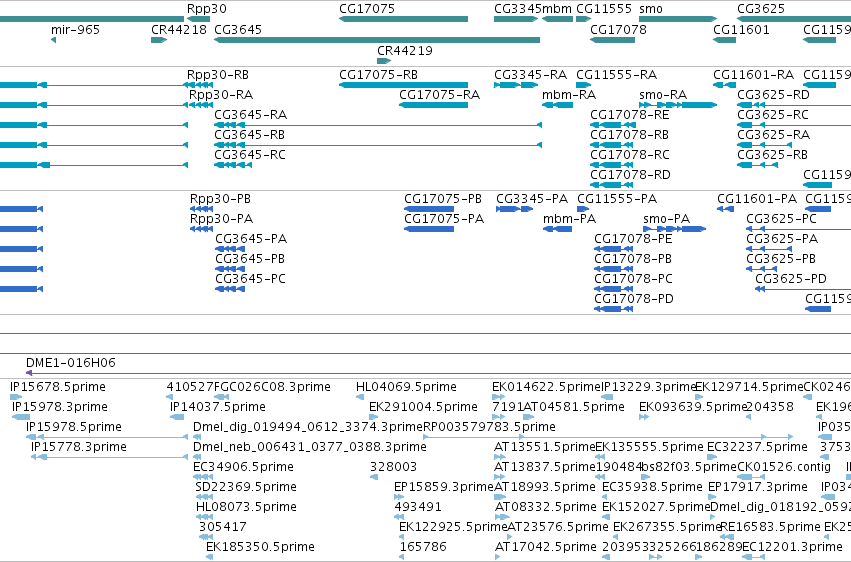Image resolution: width=851 pixels, height=562 pixels.
Task: Click the CR44218 gene label
Action: [179, 29]
